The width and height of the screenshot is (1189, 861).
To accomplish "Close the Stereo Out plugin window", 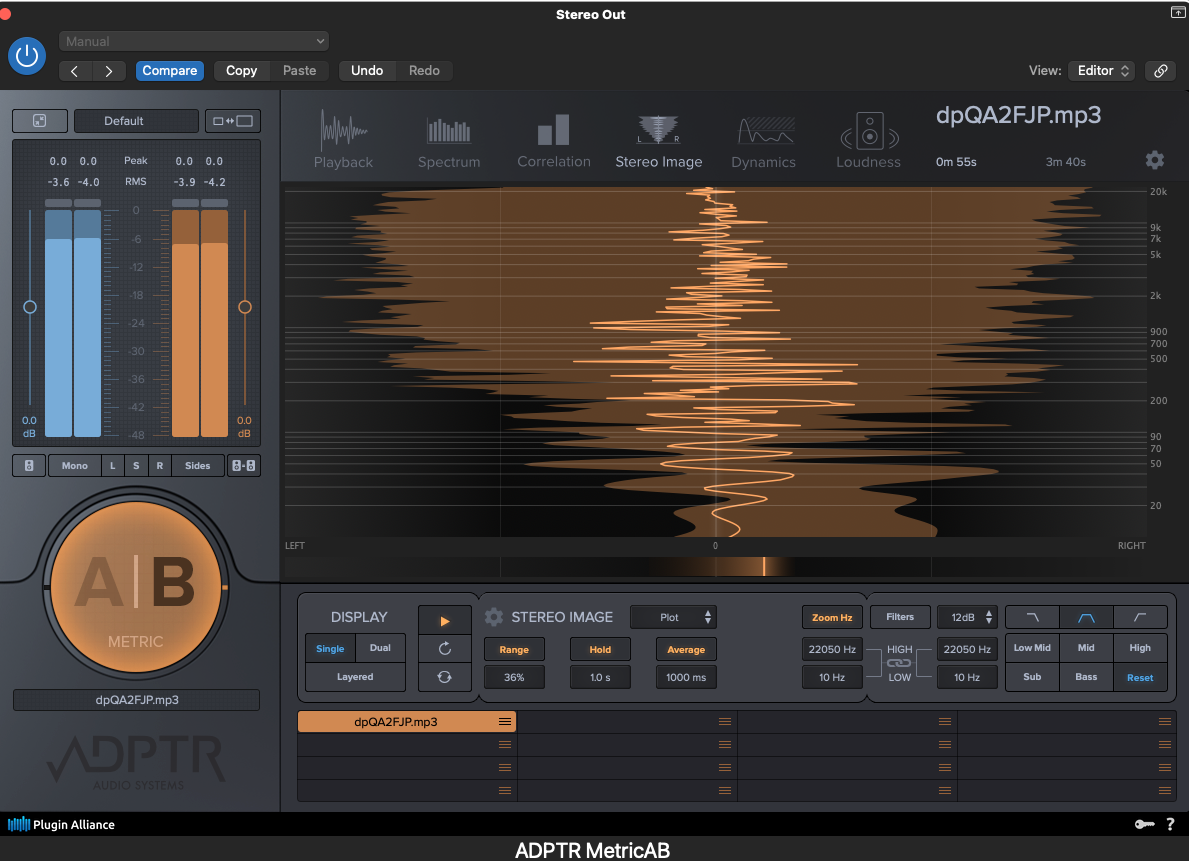I will coord(5,14).
